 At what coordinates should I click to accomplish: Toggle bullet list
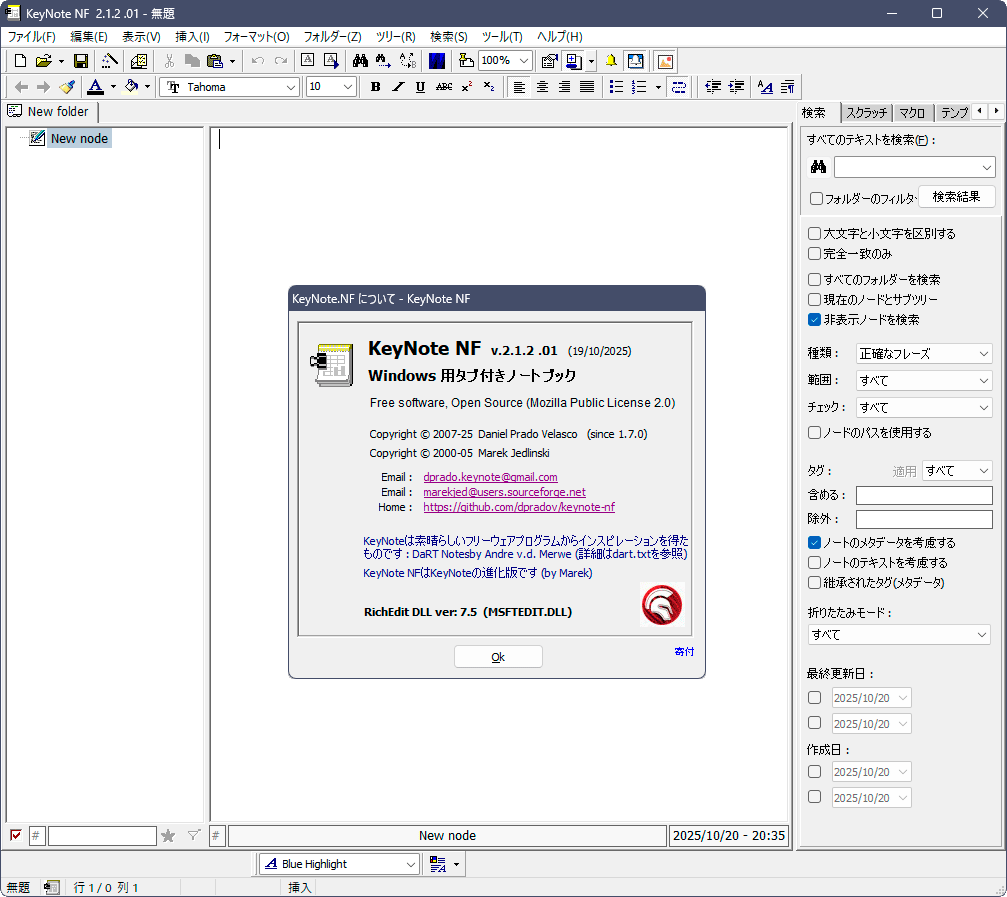[617, 87]
